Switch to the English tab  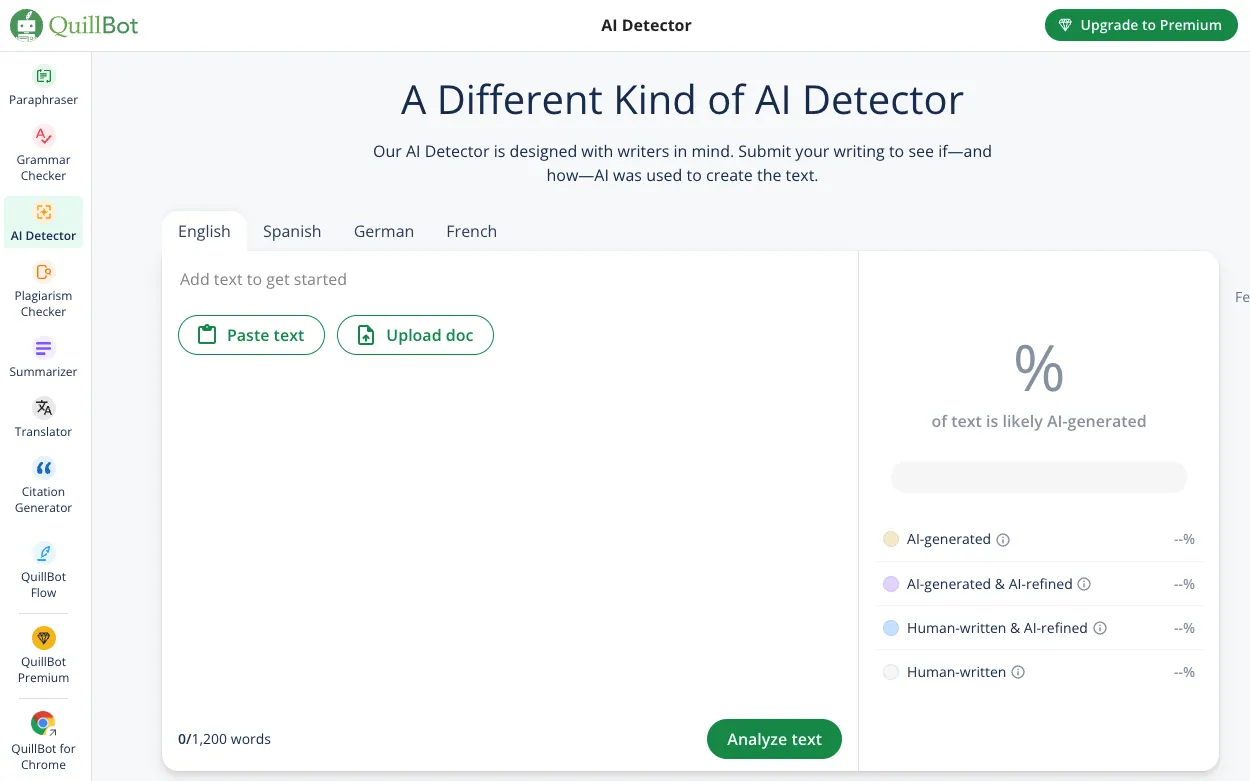pyautogui.click(x=204, y=231)
